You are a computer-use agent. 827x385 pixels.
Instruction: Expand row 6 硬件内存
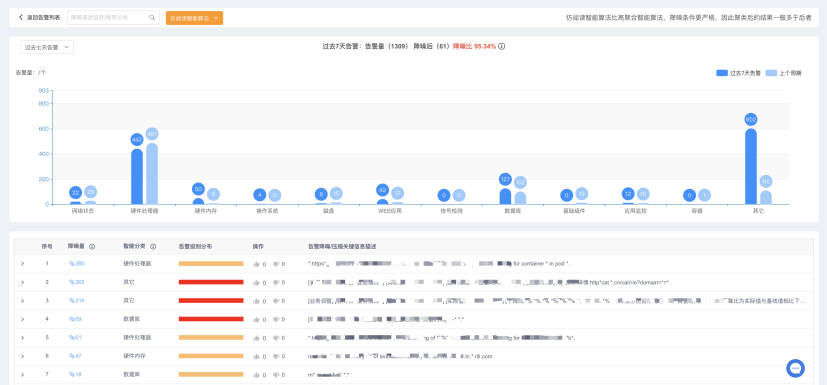coord(22,356)
